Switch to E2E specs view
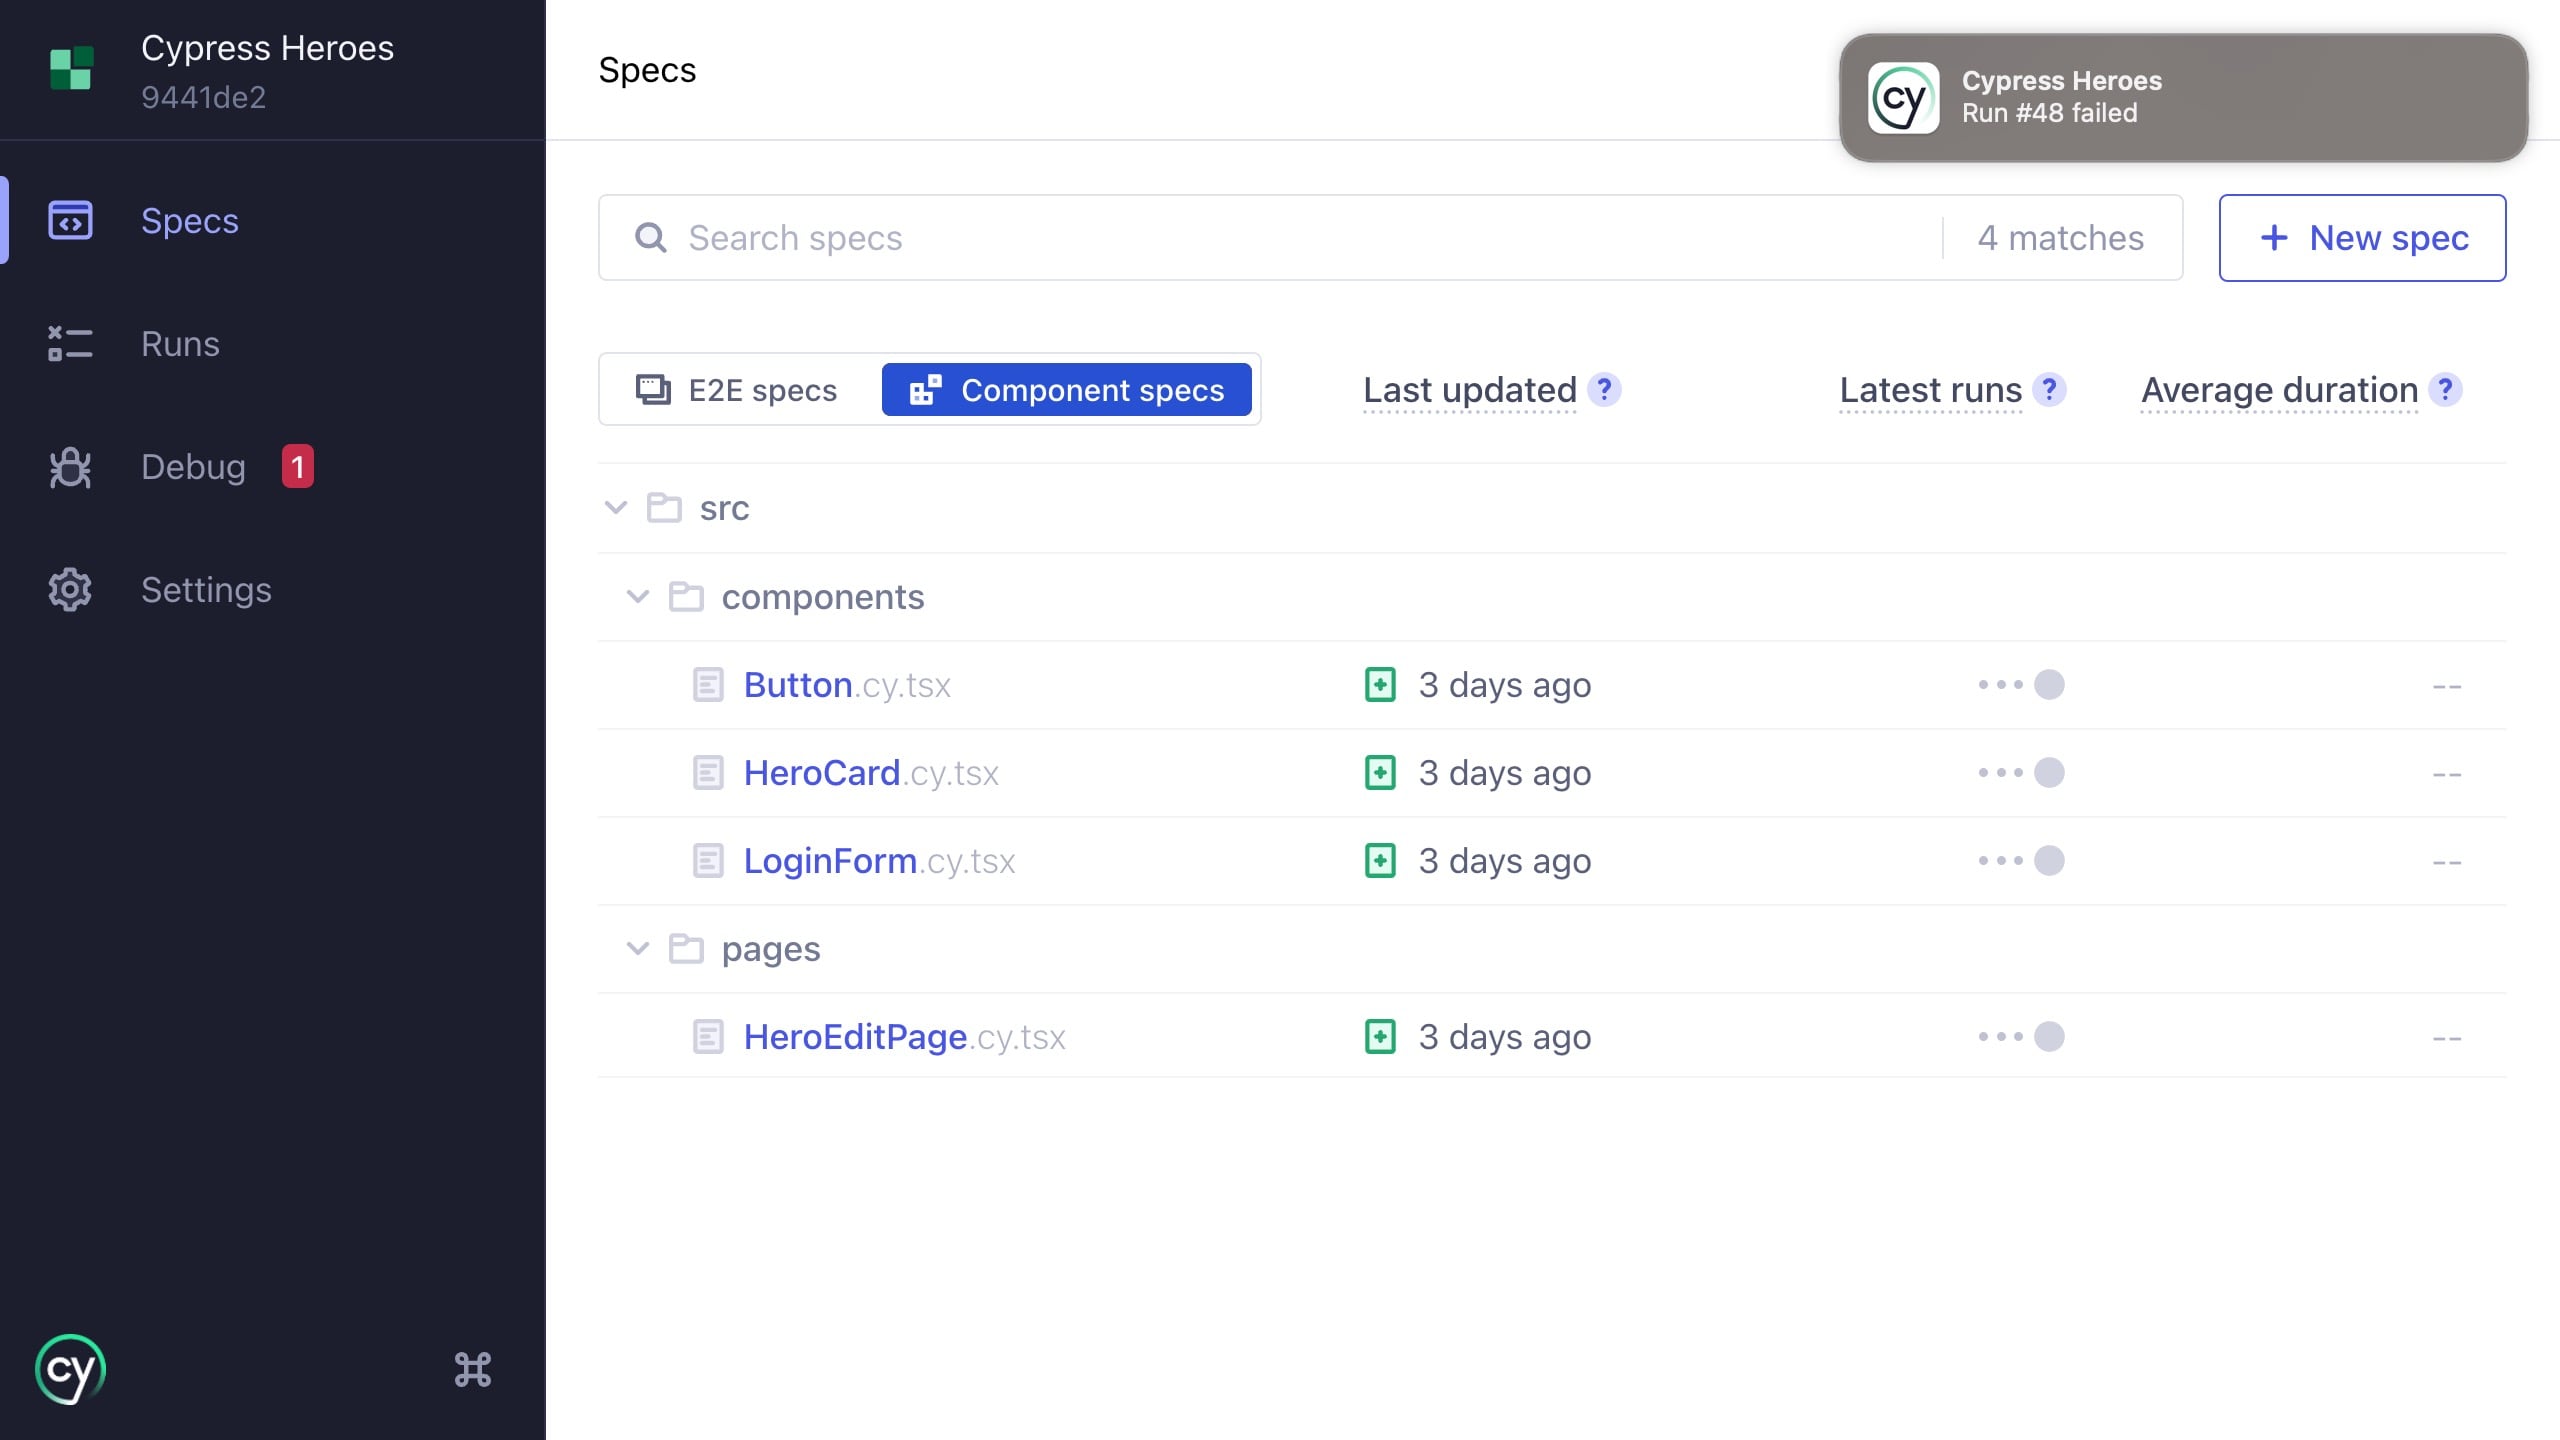2560x1440 pixels. pos(738,390)
